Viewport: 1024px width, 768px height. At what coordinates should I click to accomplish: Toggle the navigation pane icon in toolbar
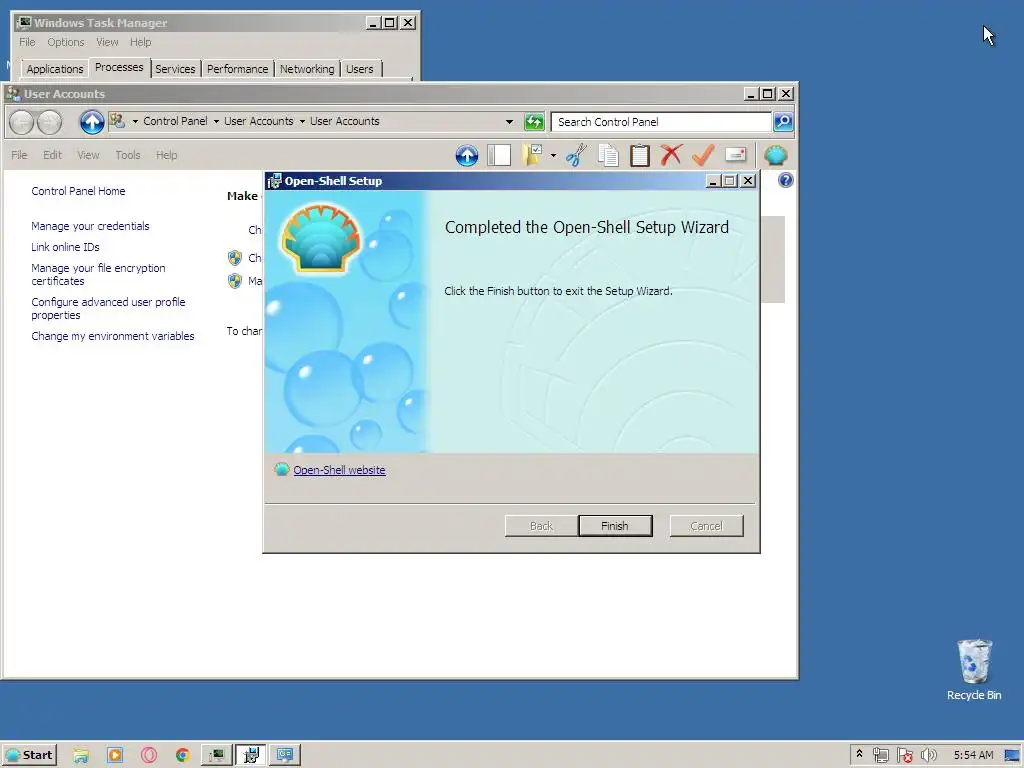[x=499, y=155]
